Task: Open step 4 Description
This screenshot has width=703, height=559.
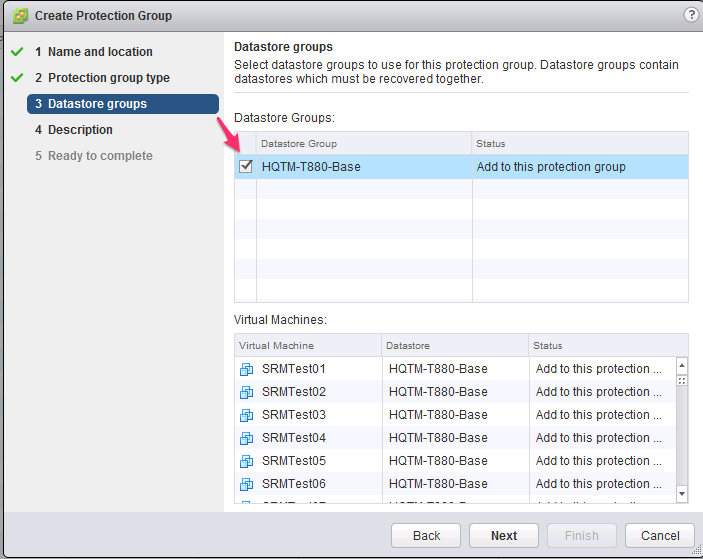Action: pyautogui.click(x=80, y=130)
